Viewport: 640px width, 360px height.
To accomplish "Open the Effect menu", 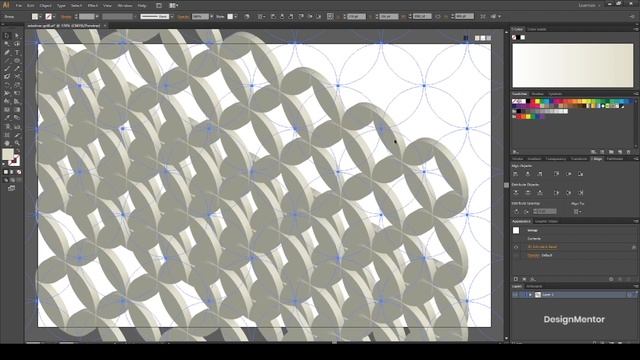I will 93,6.
